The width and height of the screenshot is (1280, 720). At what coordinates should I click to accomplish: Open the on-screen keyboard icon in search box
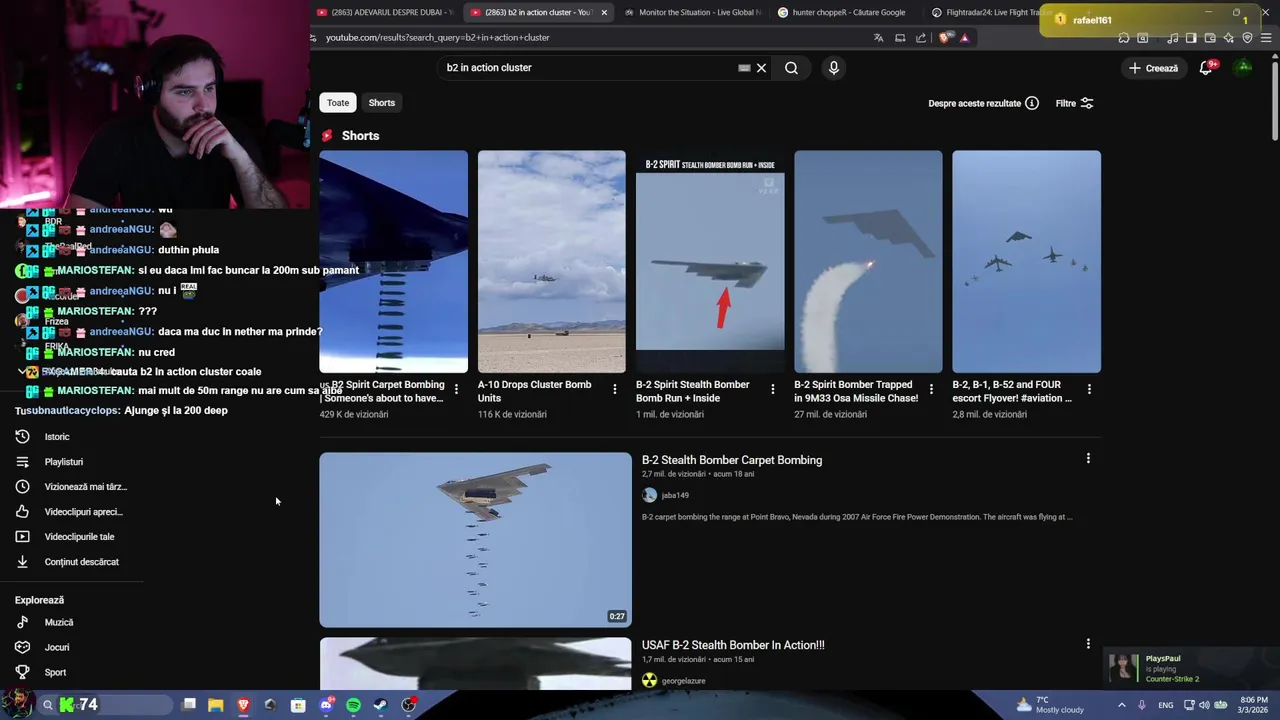[744, 68]
